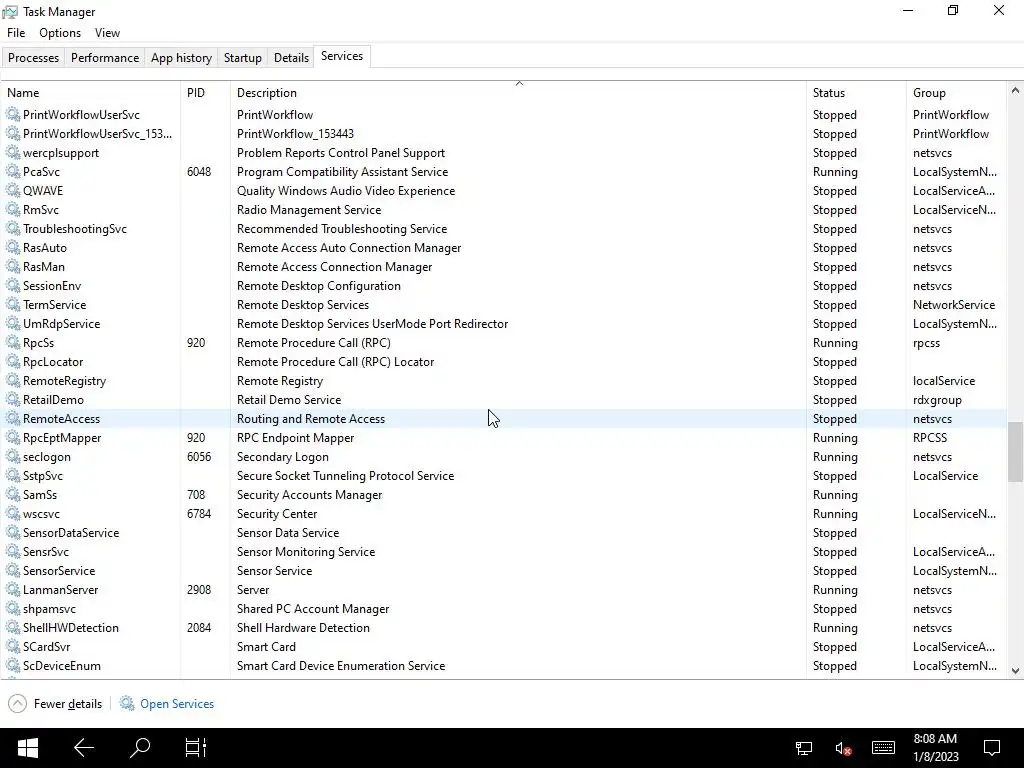The height and width of the screenshot is (768, 1024).
Task: Select the Services tab
Action: tap(342, 56)
